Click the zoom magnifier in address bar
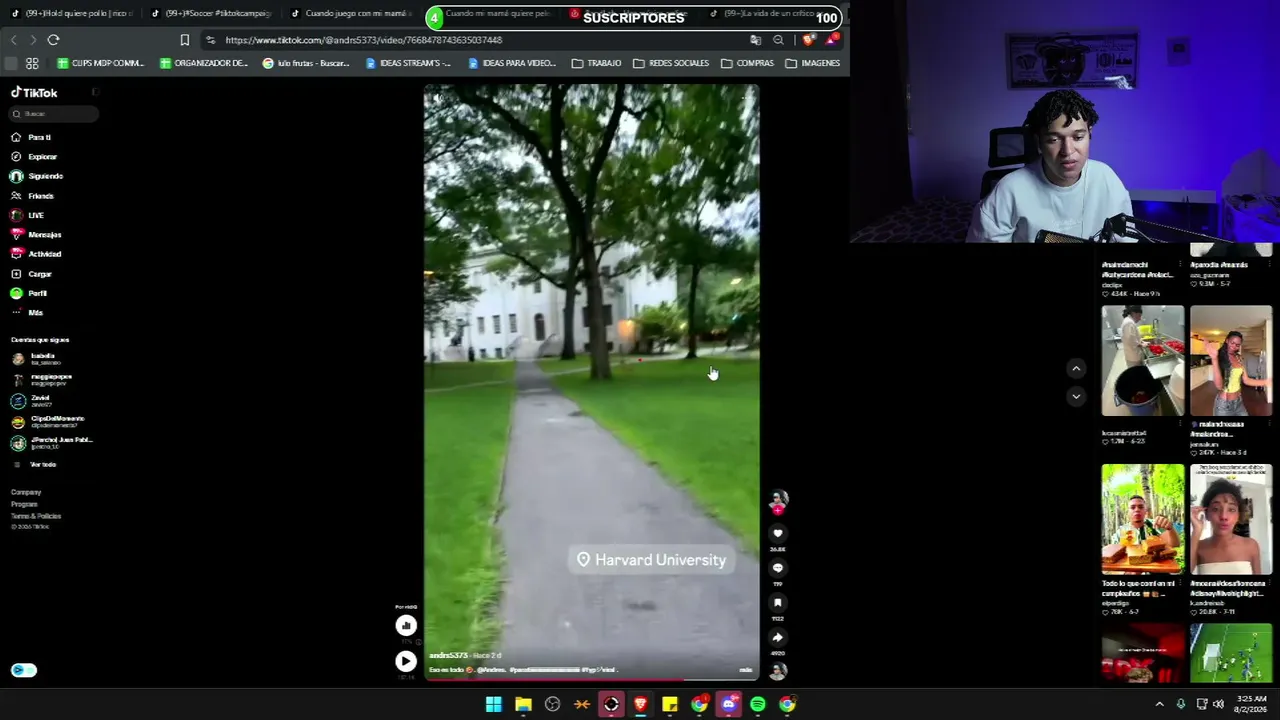The height and width of the screenshot is (720, 1280). tap(778, 40)
